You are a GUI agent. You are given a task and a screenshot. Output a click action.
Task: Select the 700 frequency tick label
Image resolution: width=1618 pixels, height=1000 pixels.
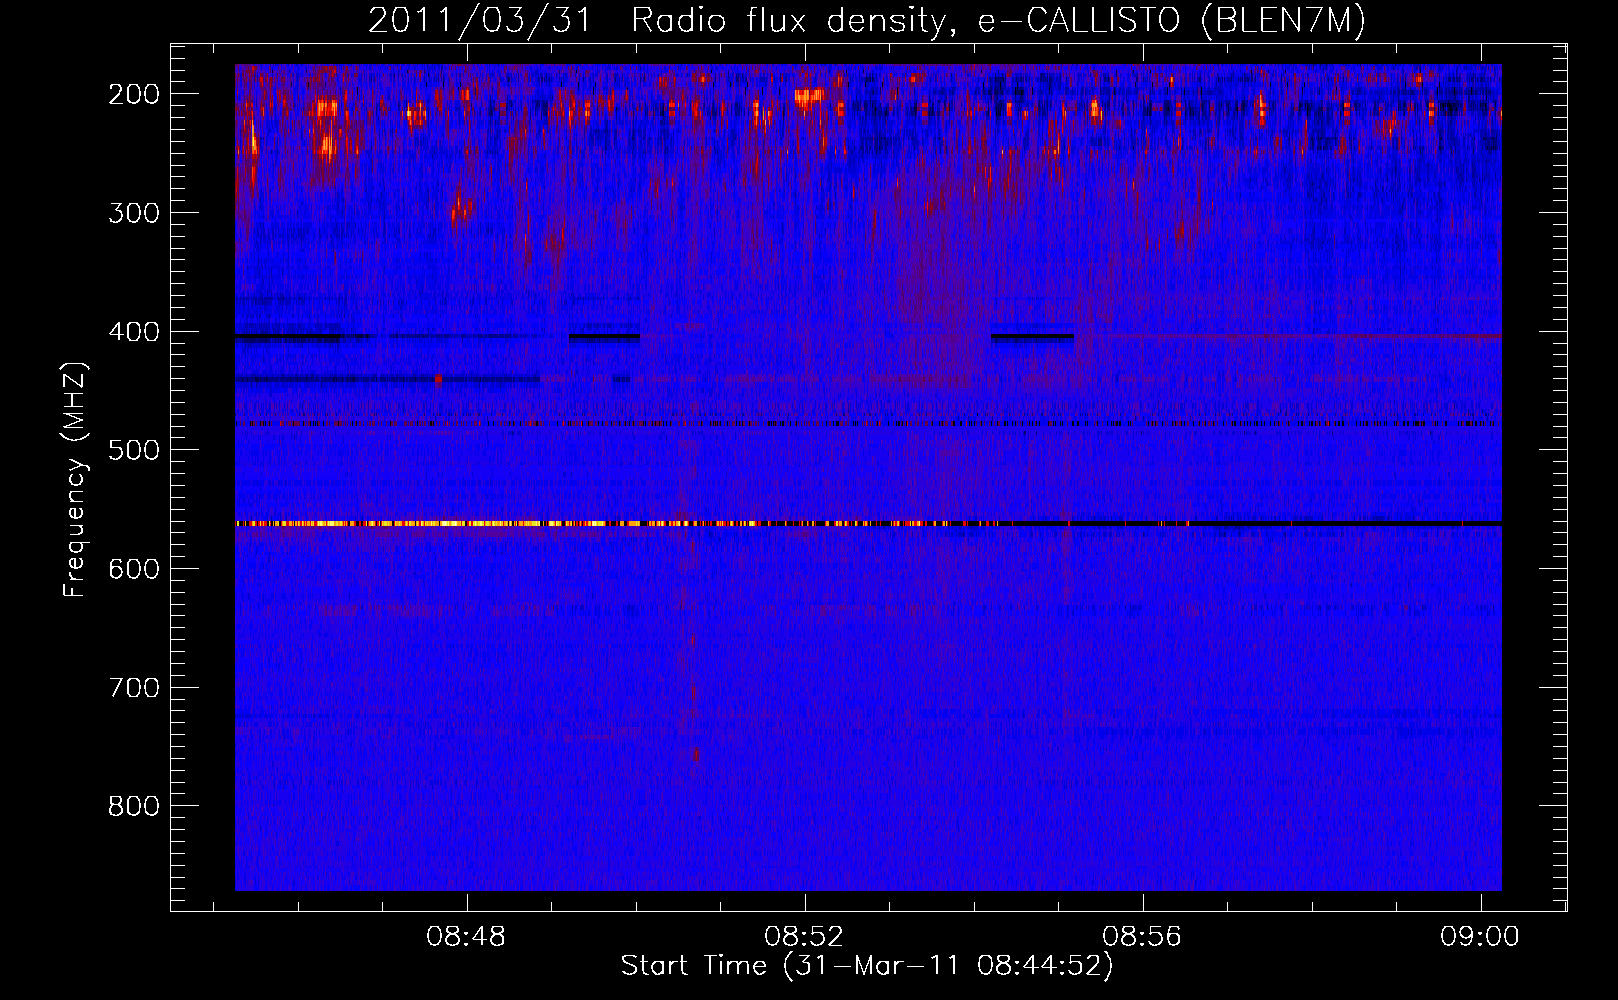click(x=134, y=688)
